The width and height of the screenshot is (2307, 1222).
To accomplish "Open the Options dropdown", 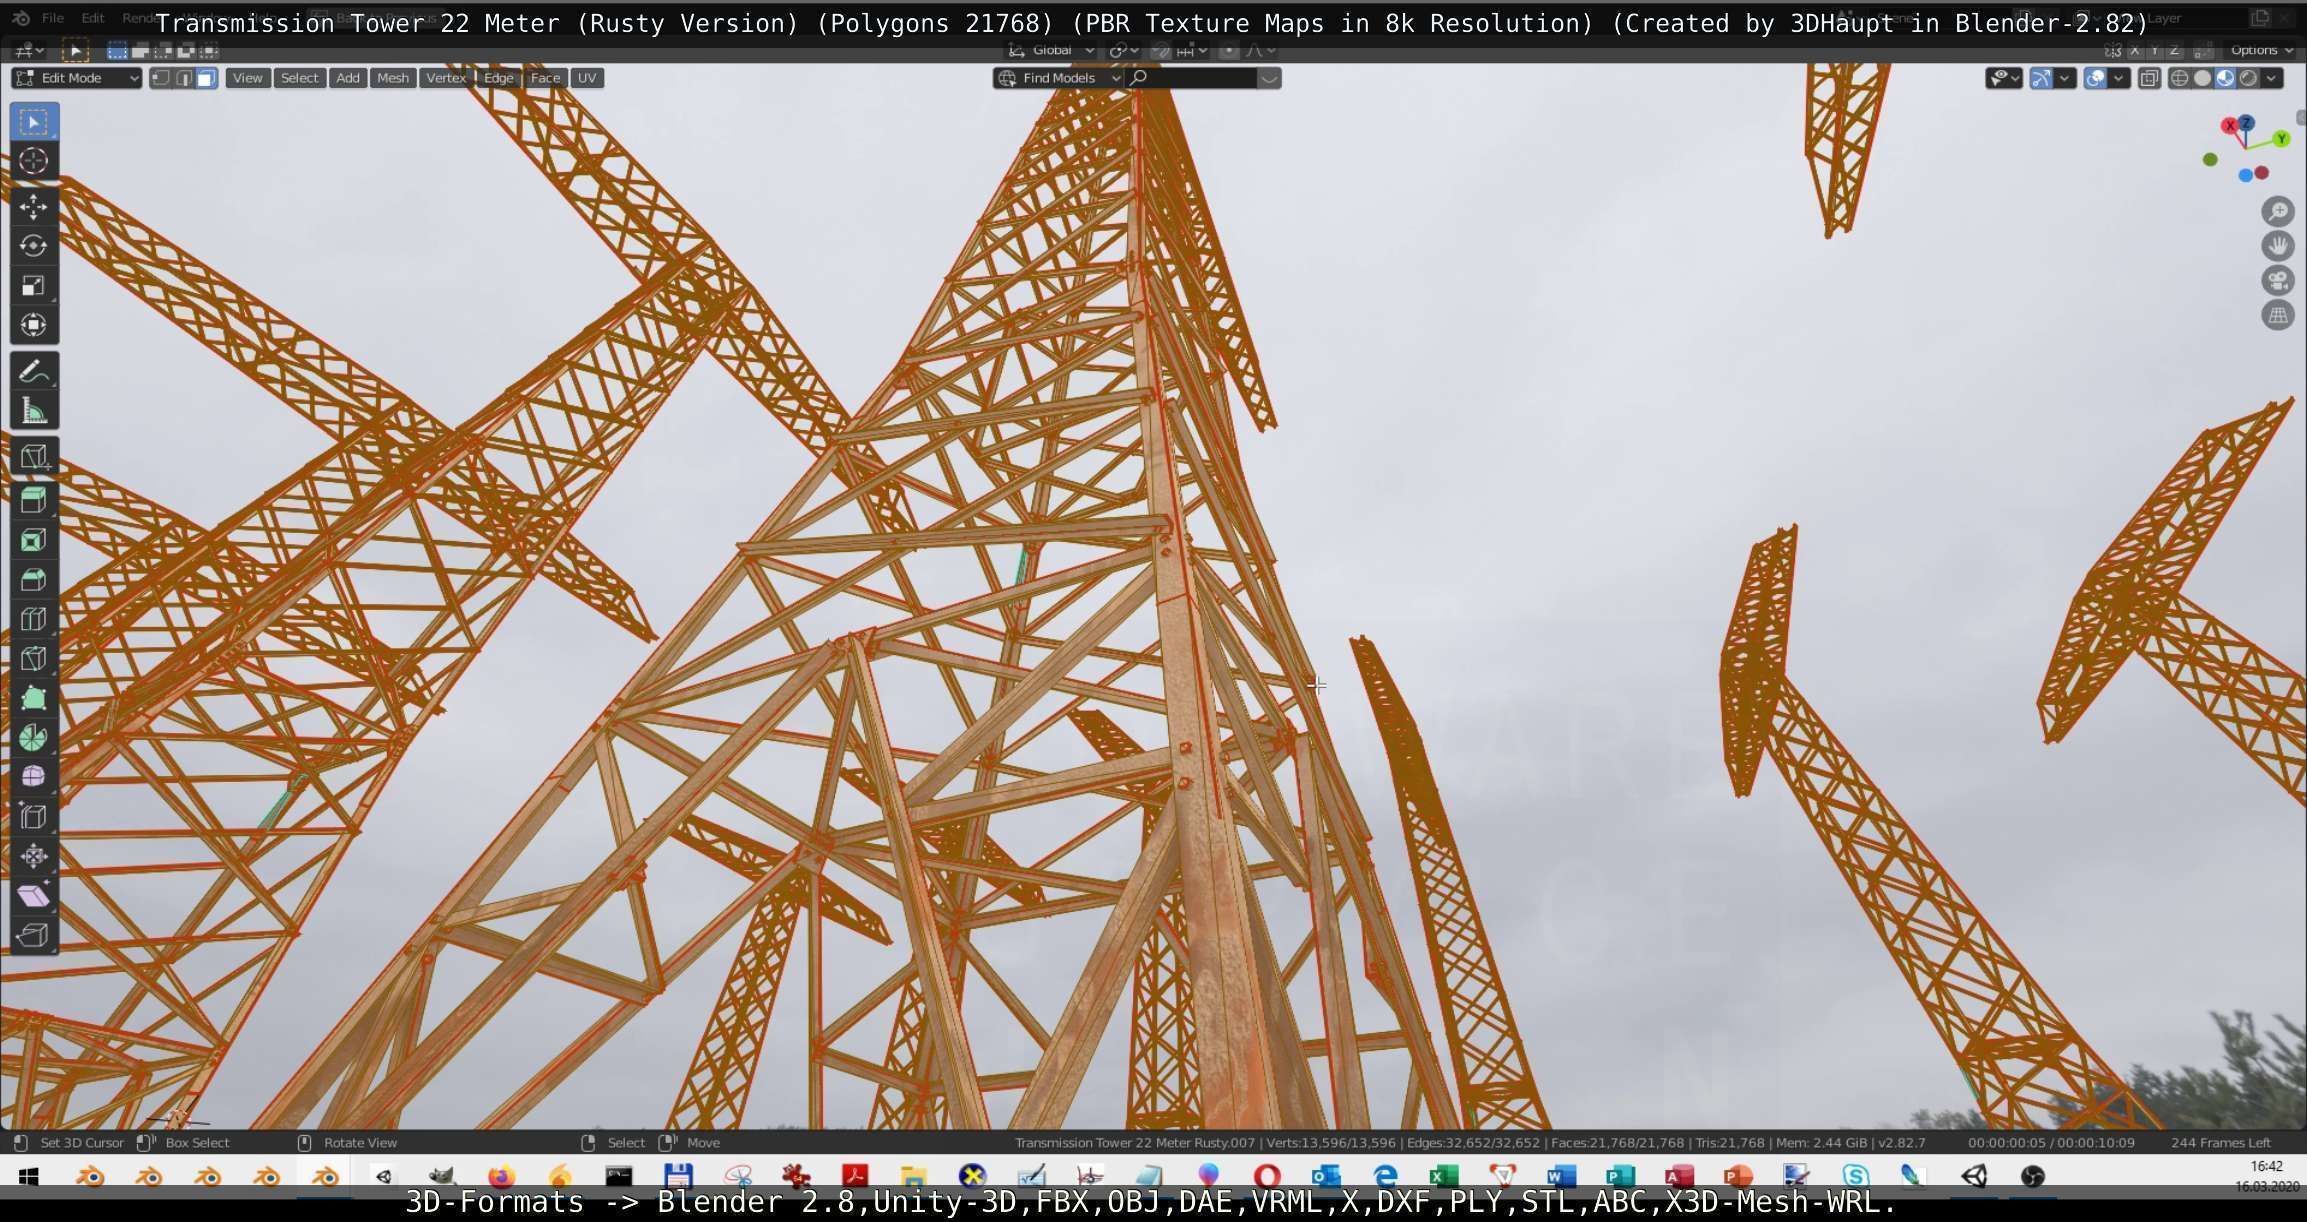I will 2260,50.
